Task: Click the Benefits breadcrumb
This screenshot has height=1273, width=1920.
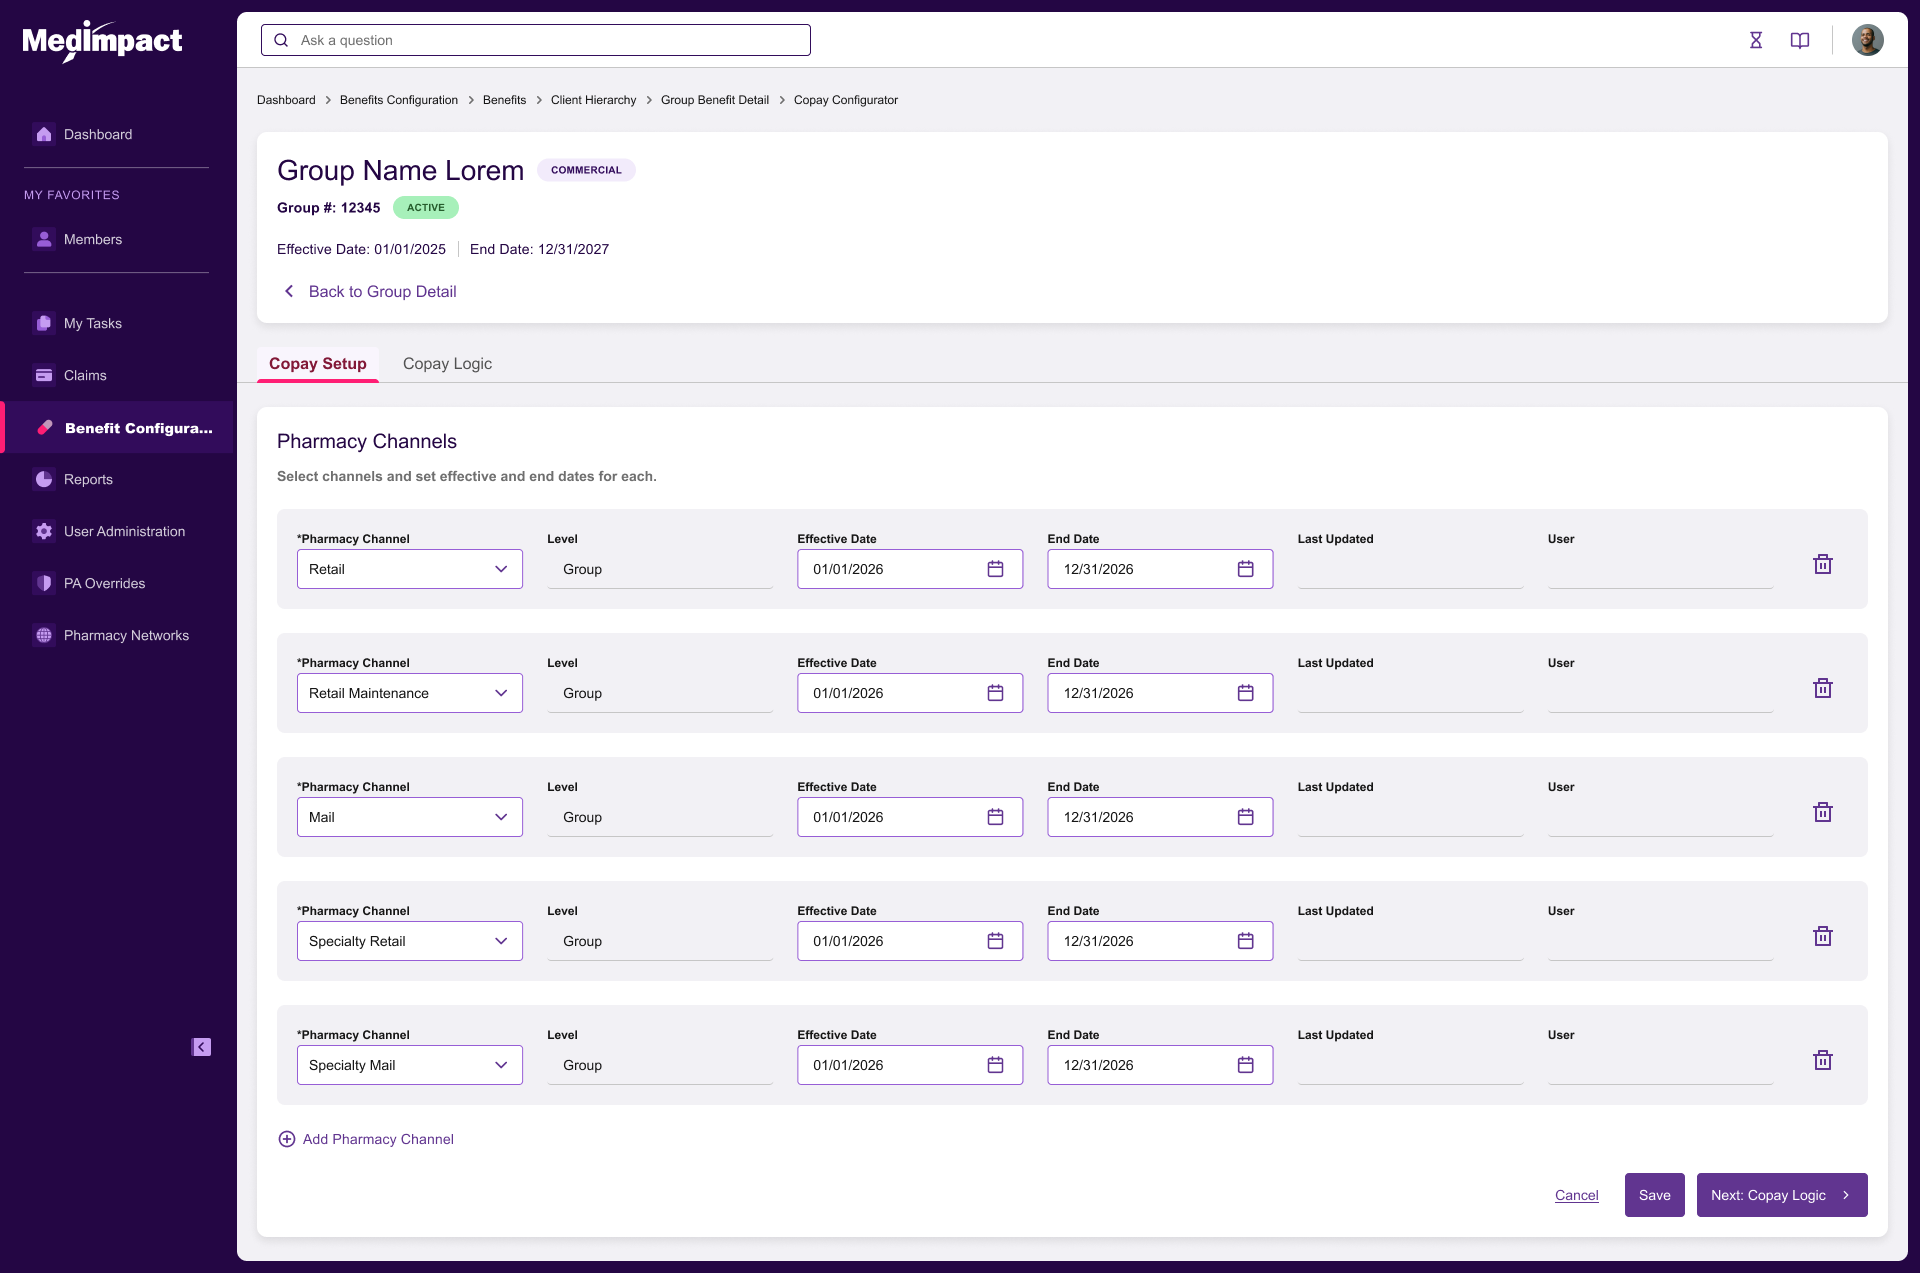Action: (x=504, y=100)
